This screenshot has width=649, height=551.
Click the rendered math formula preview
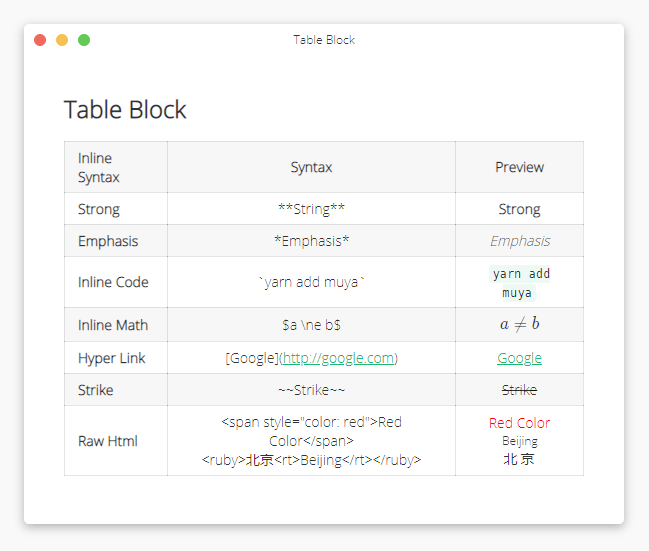coord(519,324)
